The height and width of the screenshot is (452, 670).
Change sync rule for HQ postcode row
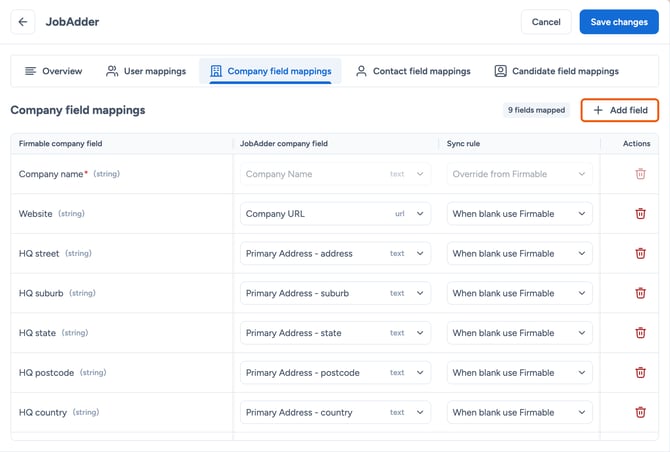click(520, 373)
